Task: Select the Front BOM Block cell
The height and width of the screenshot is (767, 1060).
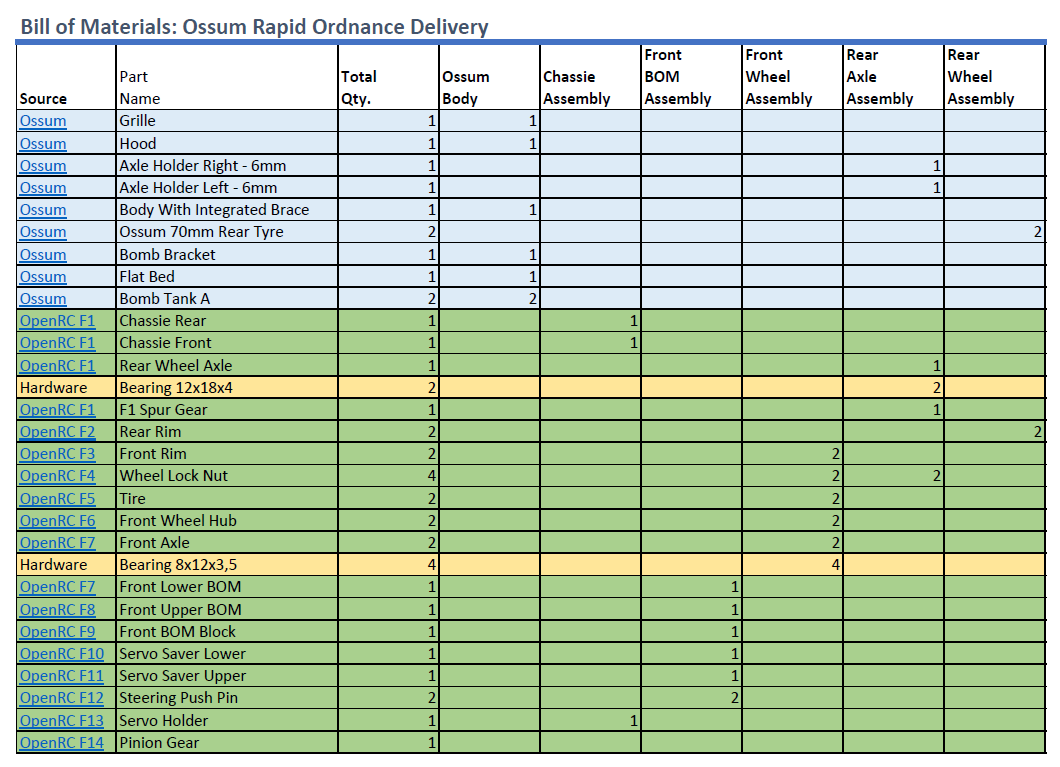Action: click(x=226, y=632)
